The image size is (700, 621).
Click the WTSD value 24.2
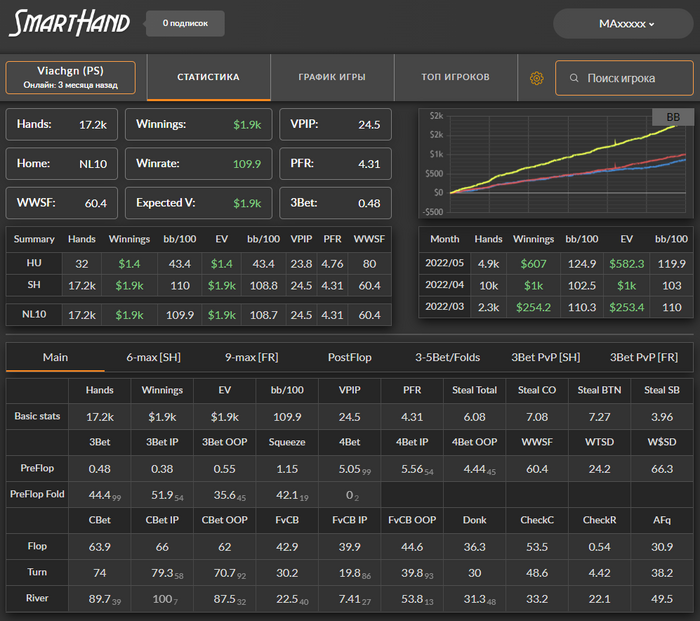(599, 469)
